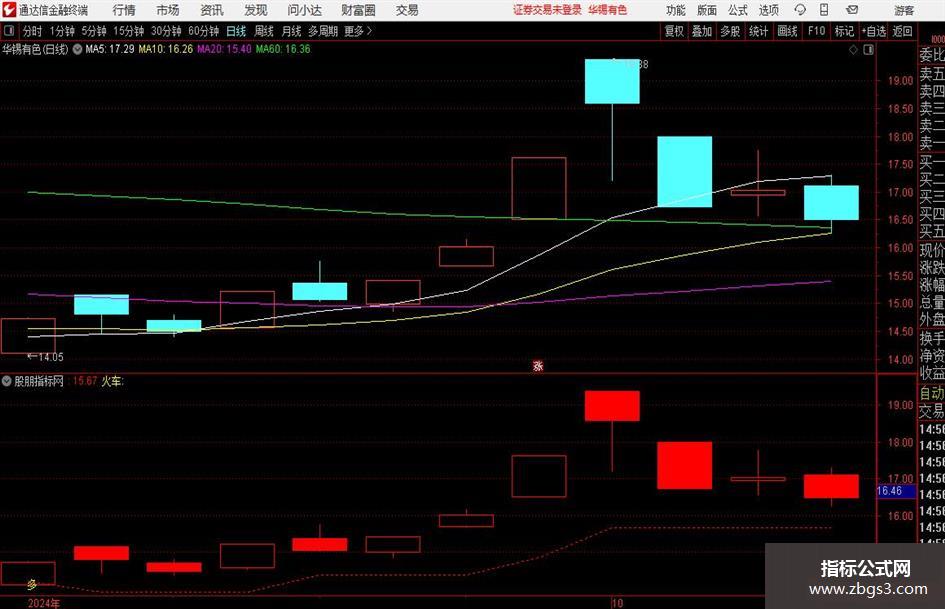Click the 股朋指标网 indicator name

pyautogui.click(x=39, y=381)
